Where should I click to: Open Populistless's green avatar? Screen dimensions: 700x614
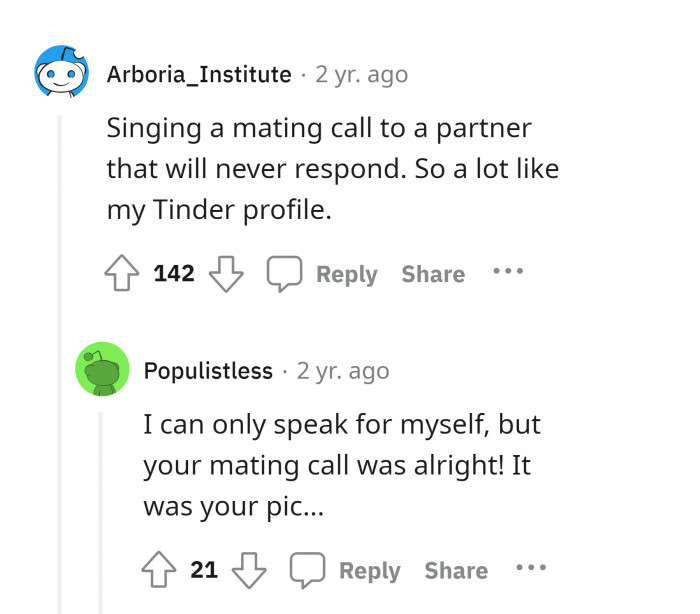tap(102, 369)
